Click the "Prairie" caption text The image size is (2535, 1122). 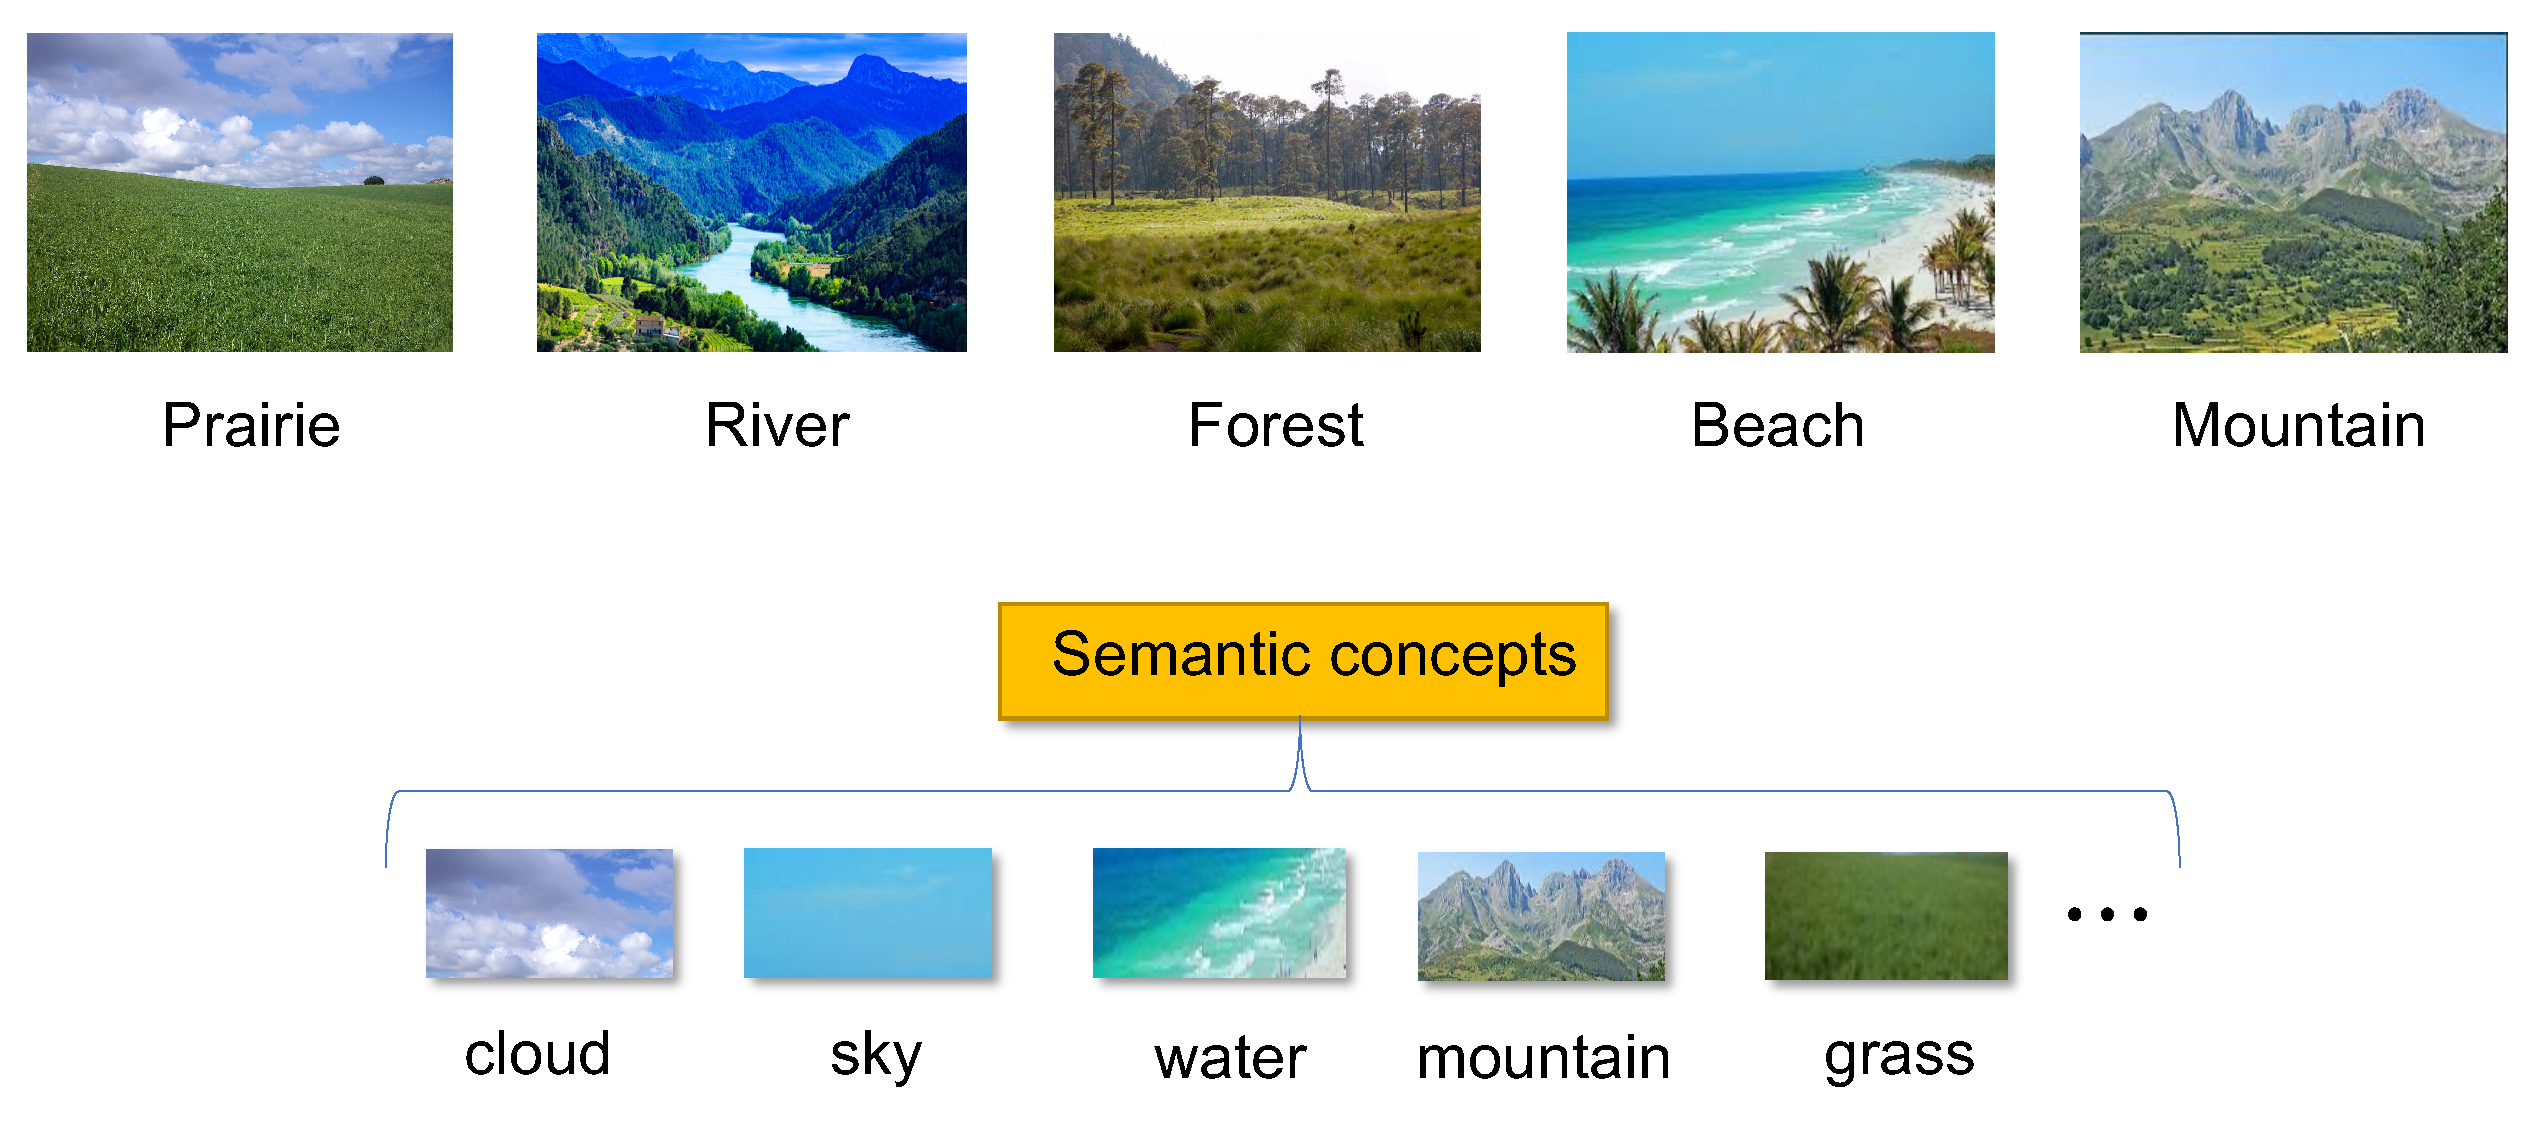click(251, 426)
